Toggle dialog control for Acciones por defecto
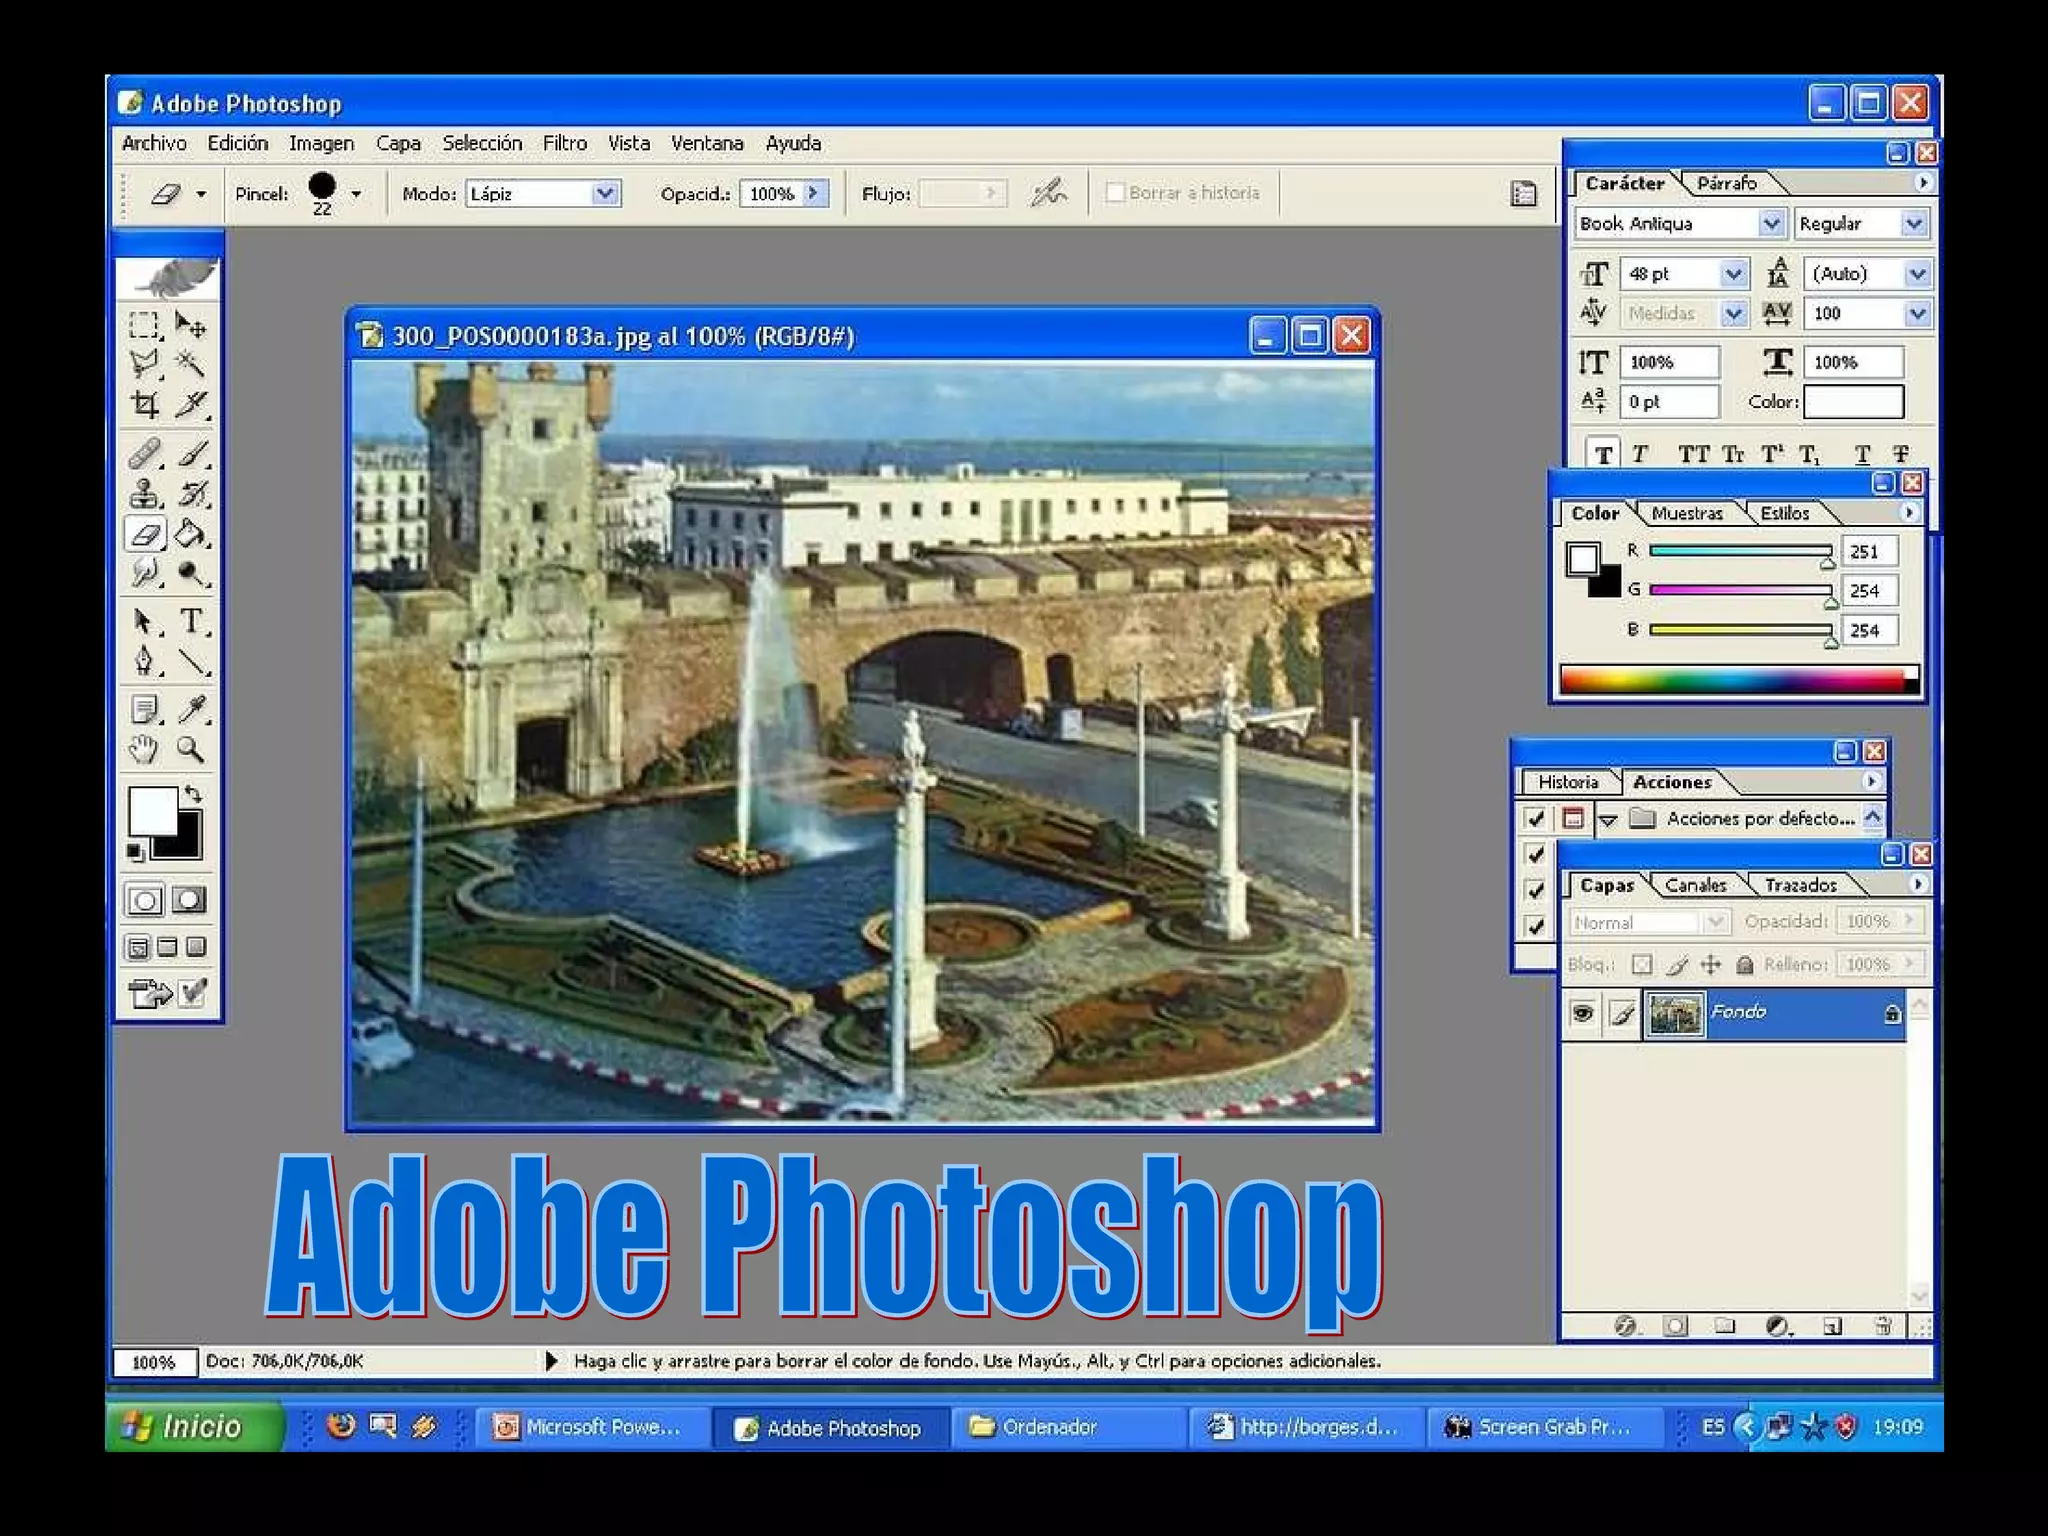This screenshot has width=2048, height=1536. pos(1573,819)
